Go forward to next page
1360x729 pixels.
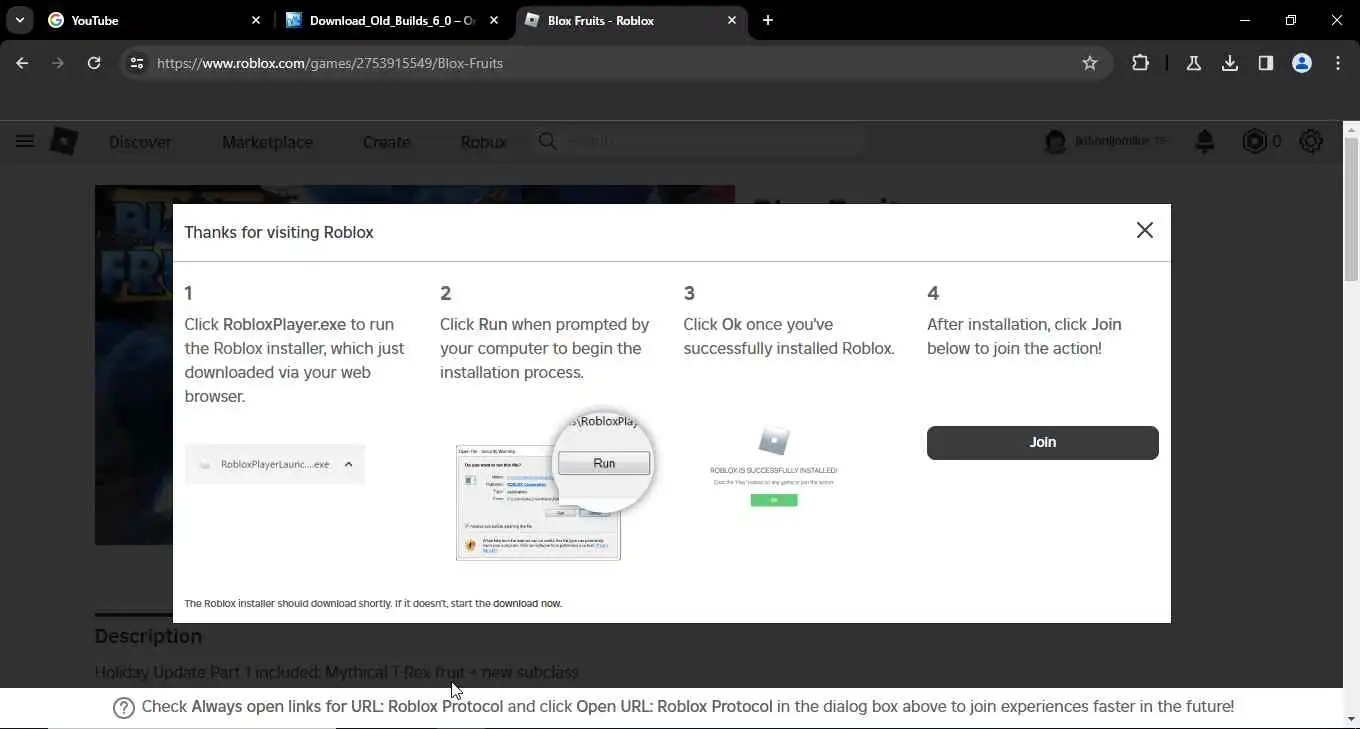click(x=58, y=63)
